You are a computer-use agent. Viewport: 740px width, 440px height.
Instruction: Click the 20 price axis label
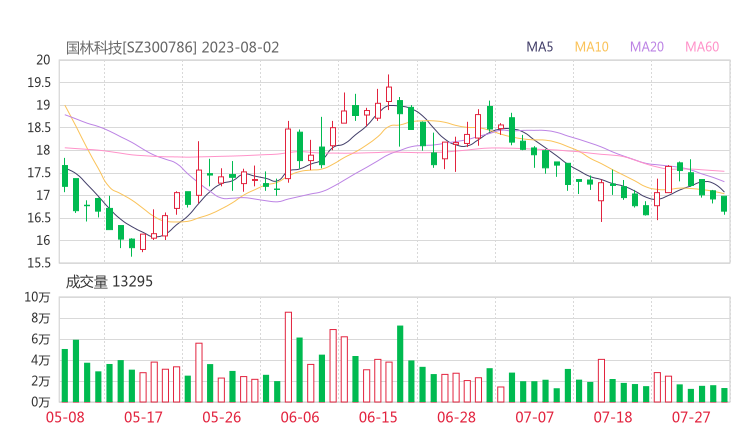(43, 60)
